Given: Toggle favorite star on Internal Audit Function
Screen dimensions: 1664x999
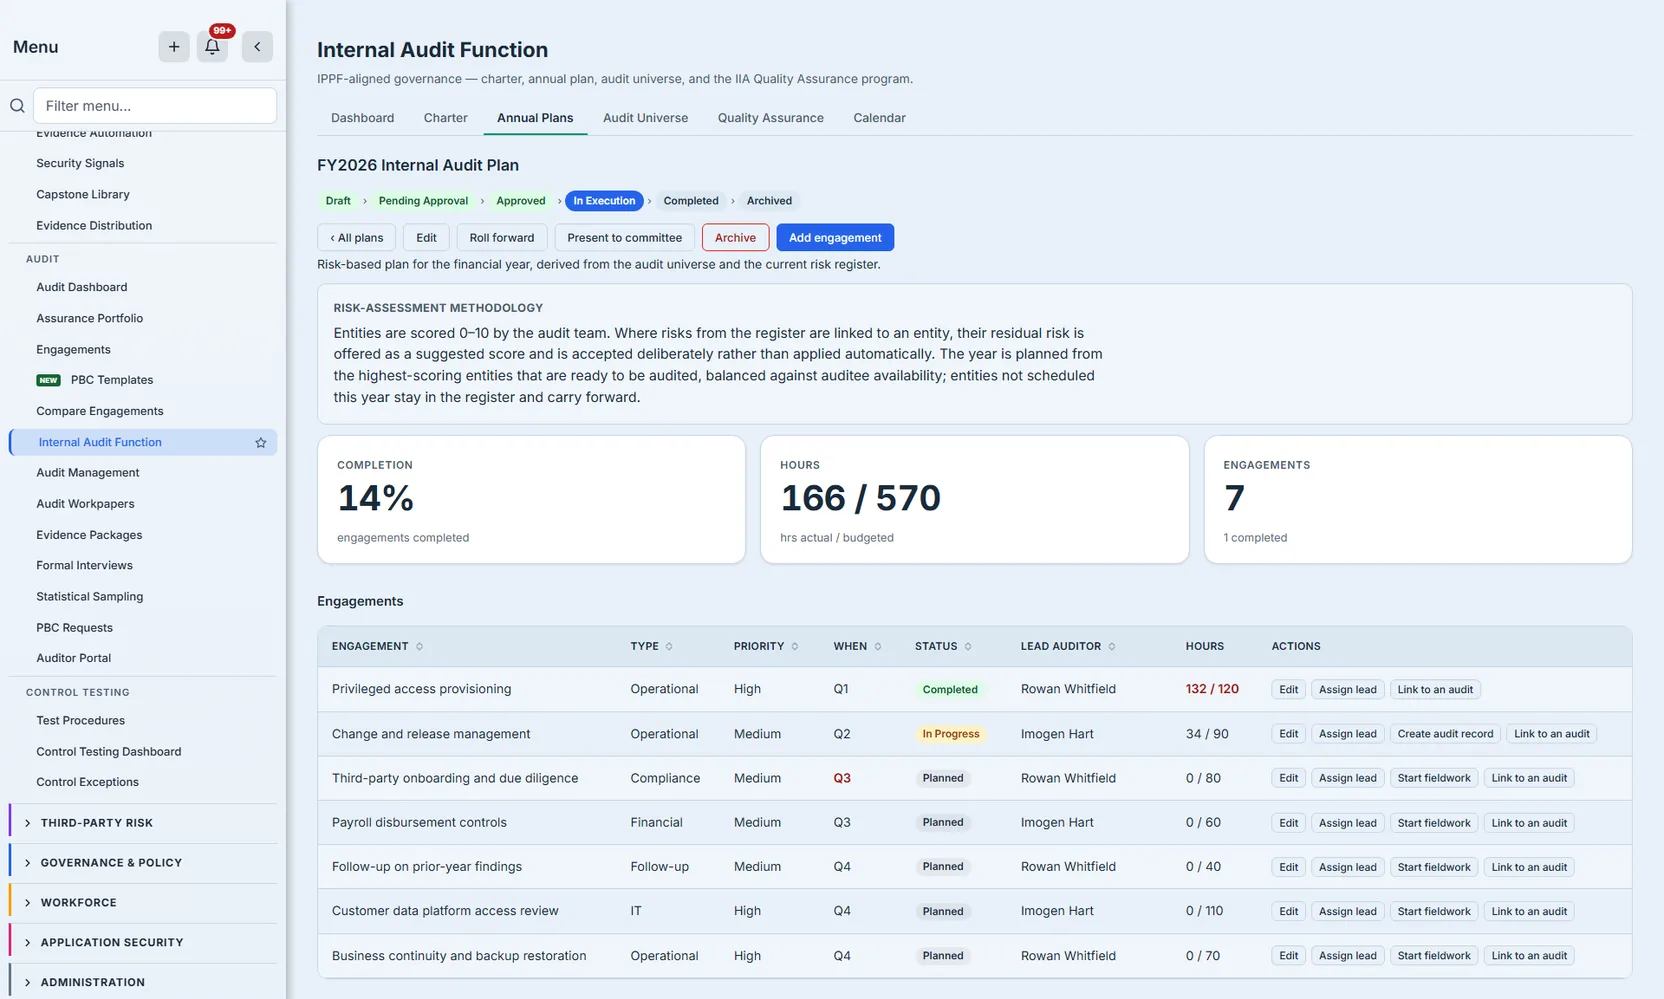Looking at the screenshot, I should pyautogui.click(x=261, y=442).
